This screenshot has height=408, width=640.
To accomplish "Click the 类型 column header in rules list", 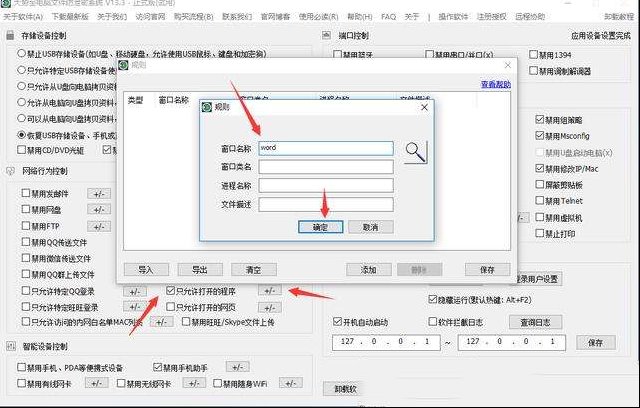I will [136, 100].
